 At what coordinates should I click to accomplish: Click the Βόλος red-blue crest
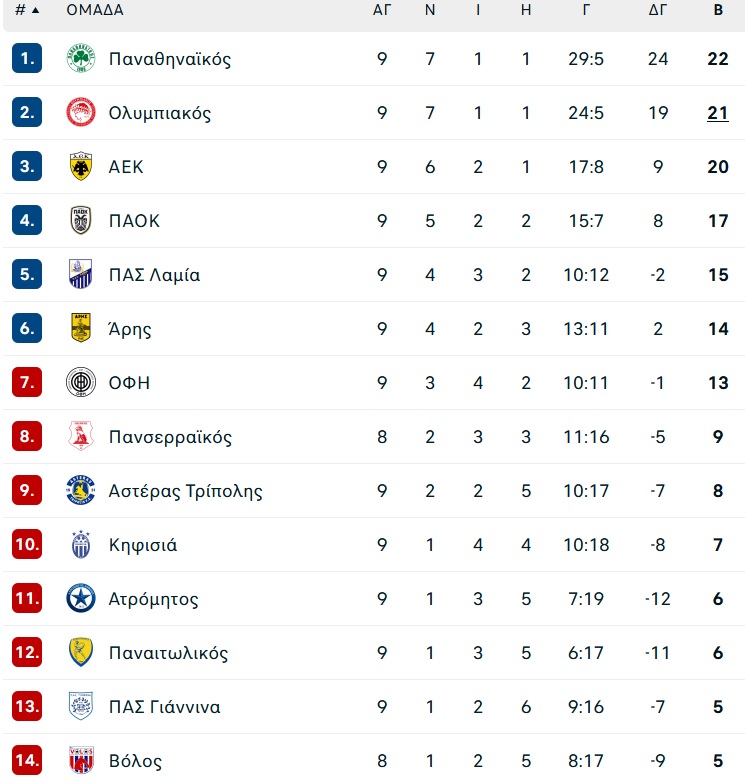pos(80,760)
